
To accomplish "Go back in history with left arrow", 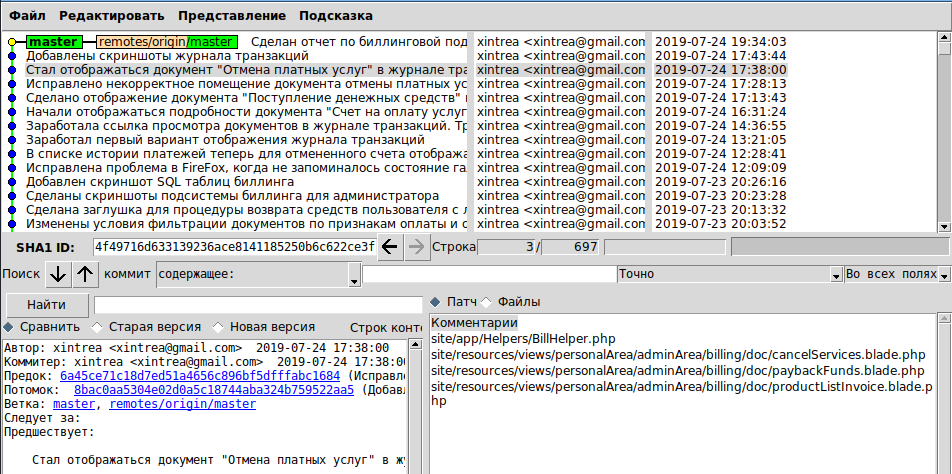I will 391,247.
